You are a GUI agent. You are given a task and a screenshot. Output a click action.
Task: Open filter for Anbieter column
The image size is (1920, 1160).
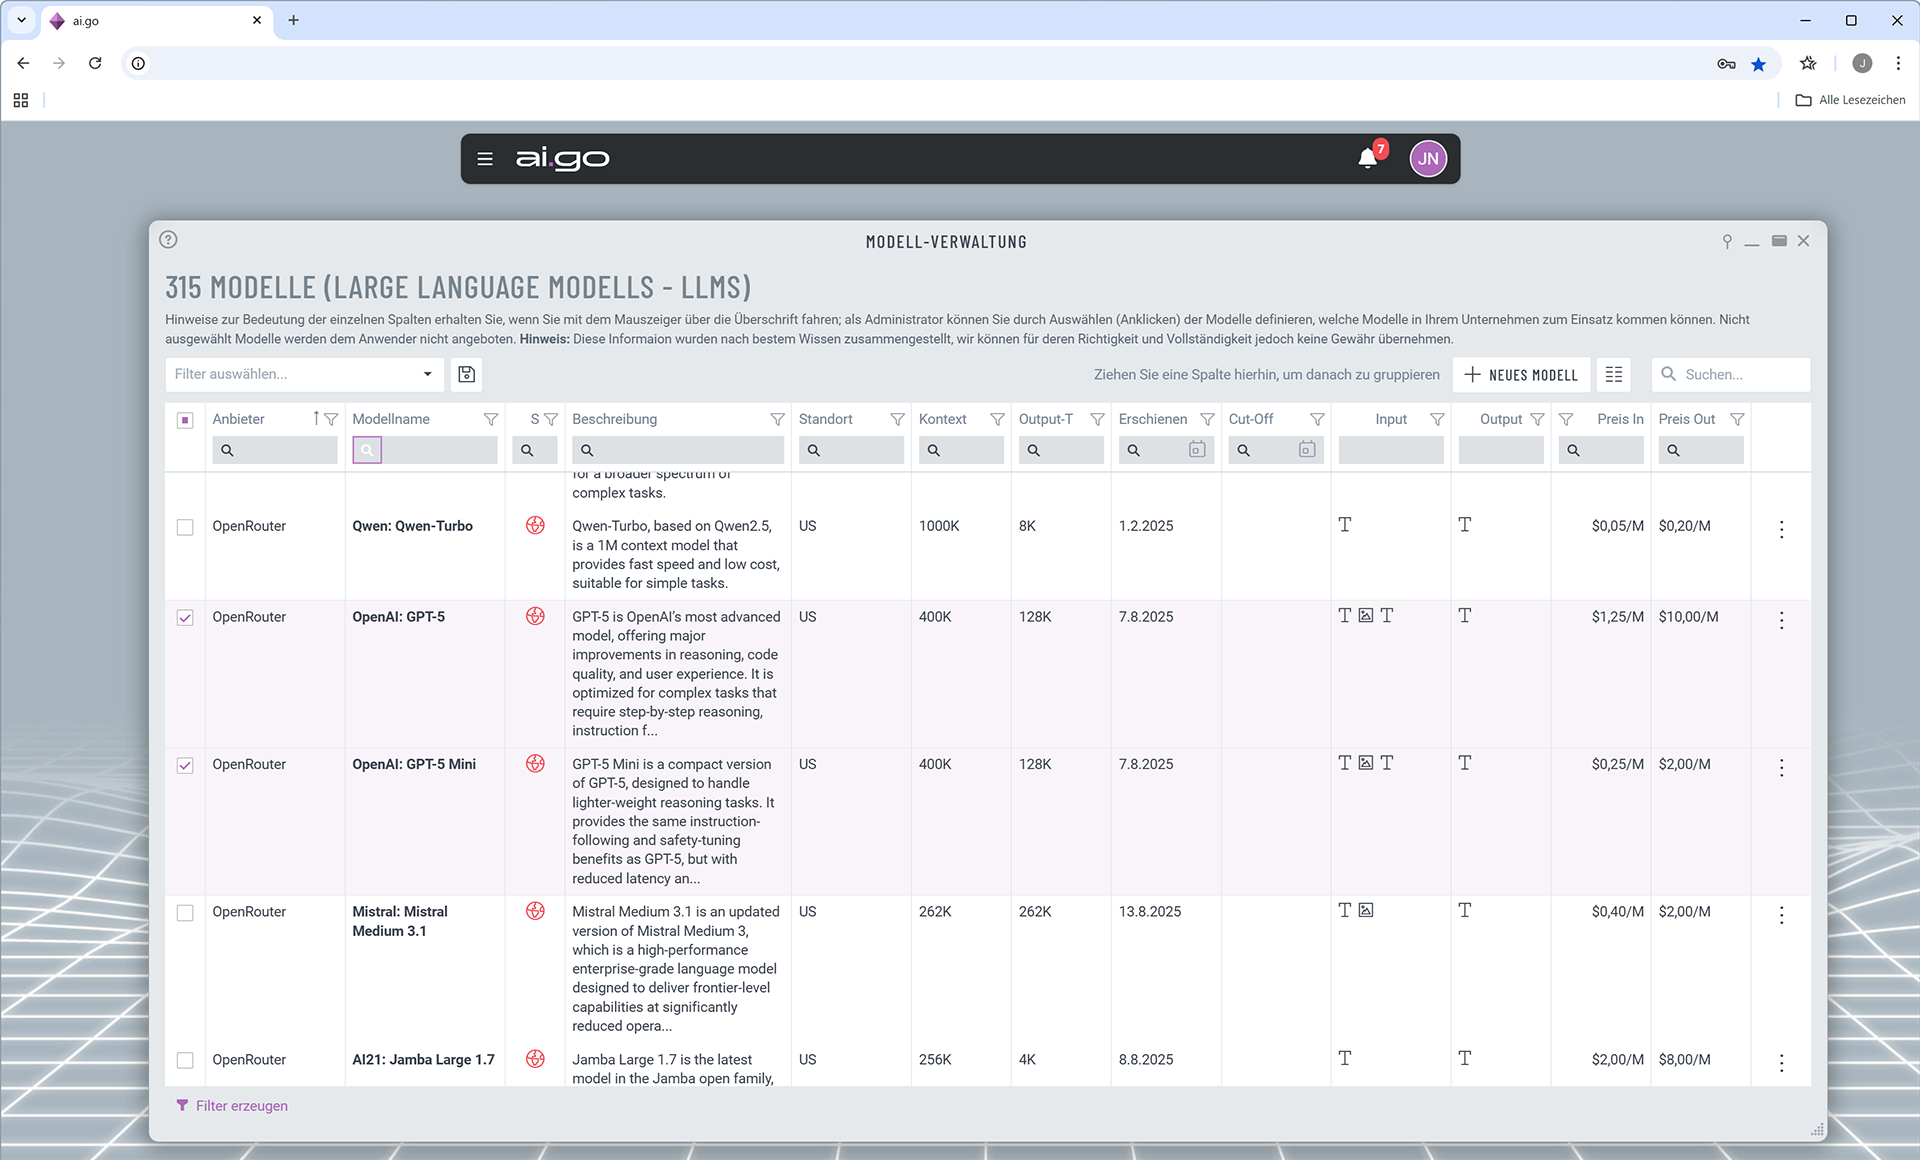(x=331, y=419)
